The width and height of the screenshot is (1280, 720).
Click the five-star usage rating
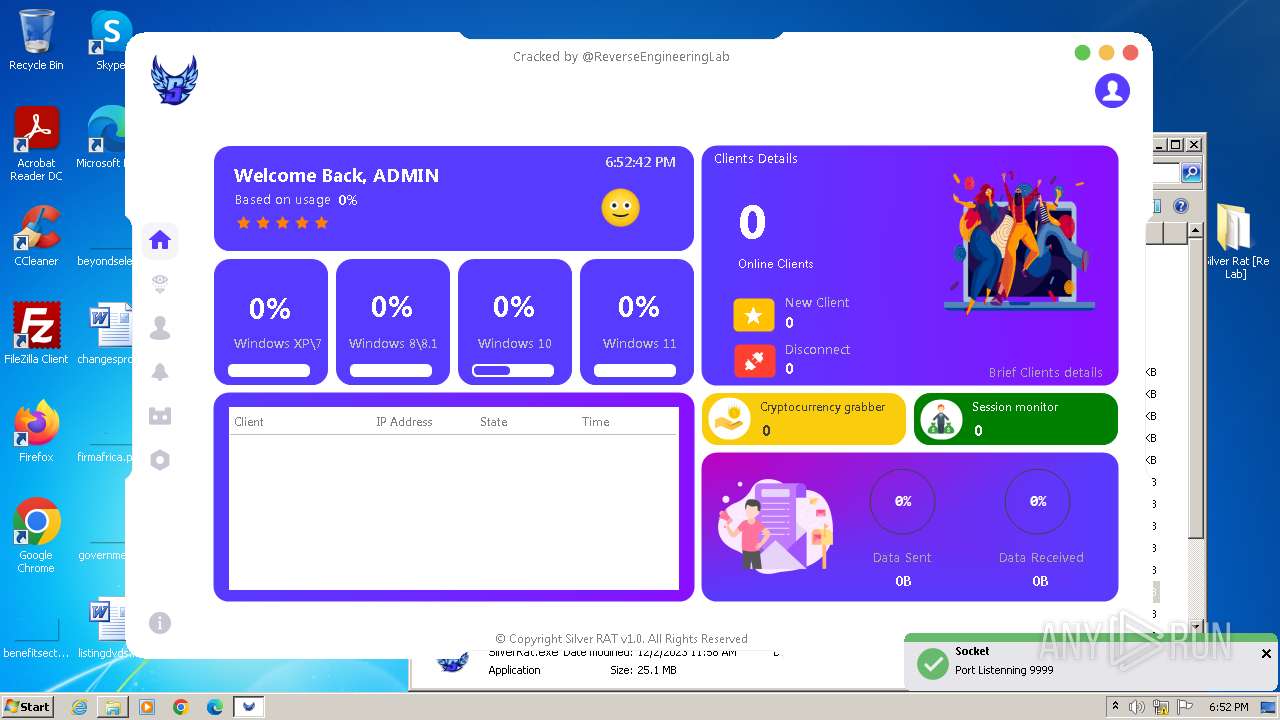pos(282,223)
